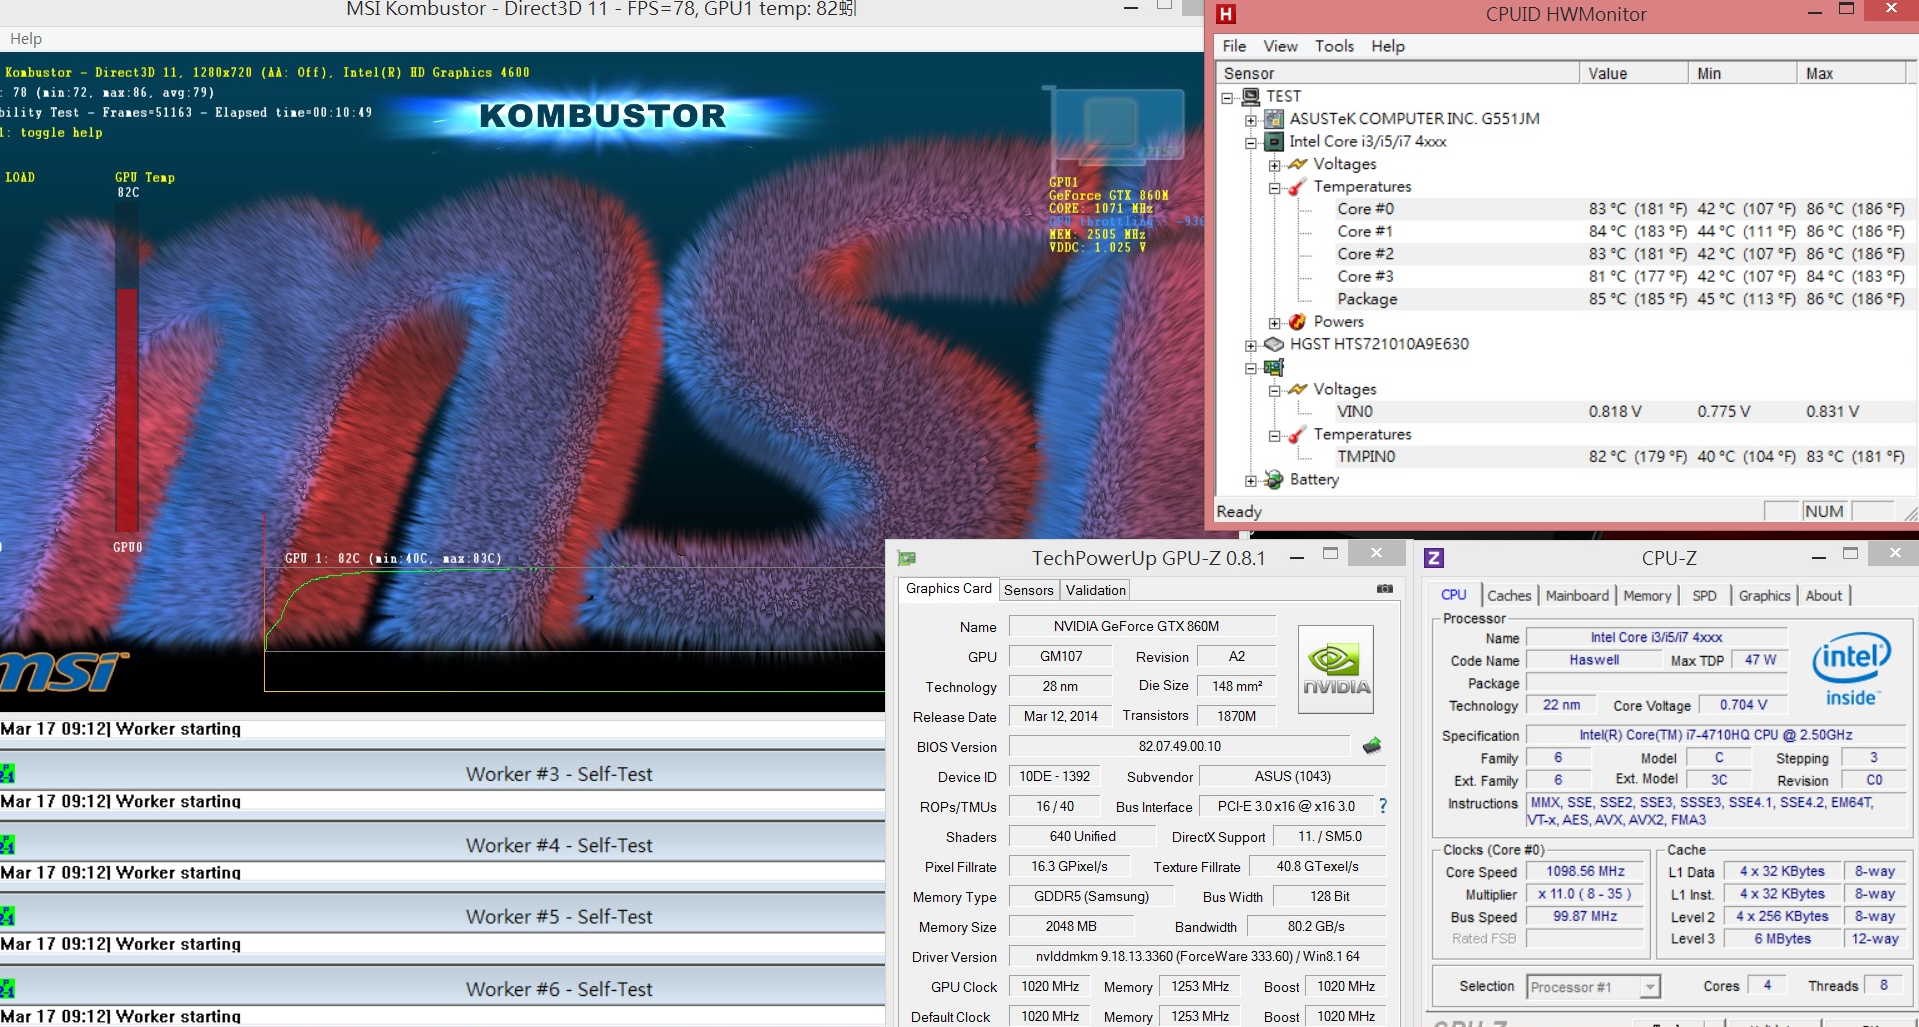
Task: Switch to GPU-Z Validation tab
Action: [1095, 590]
